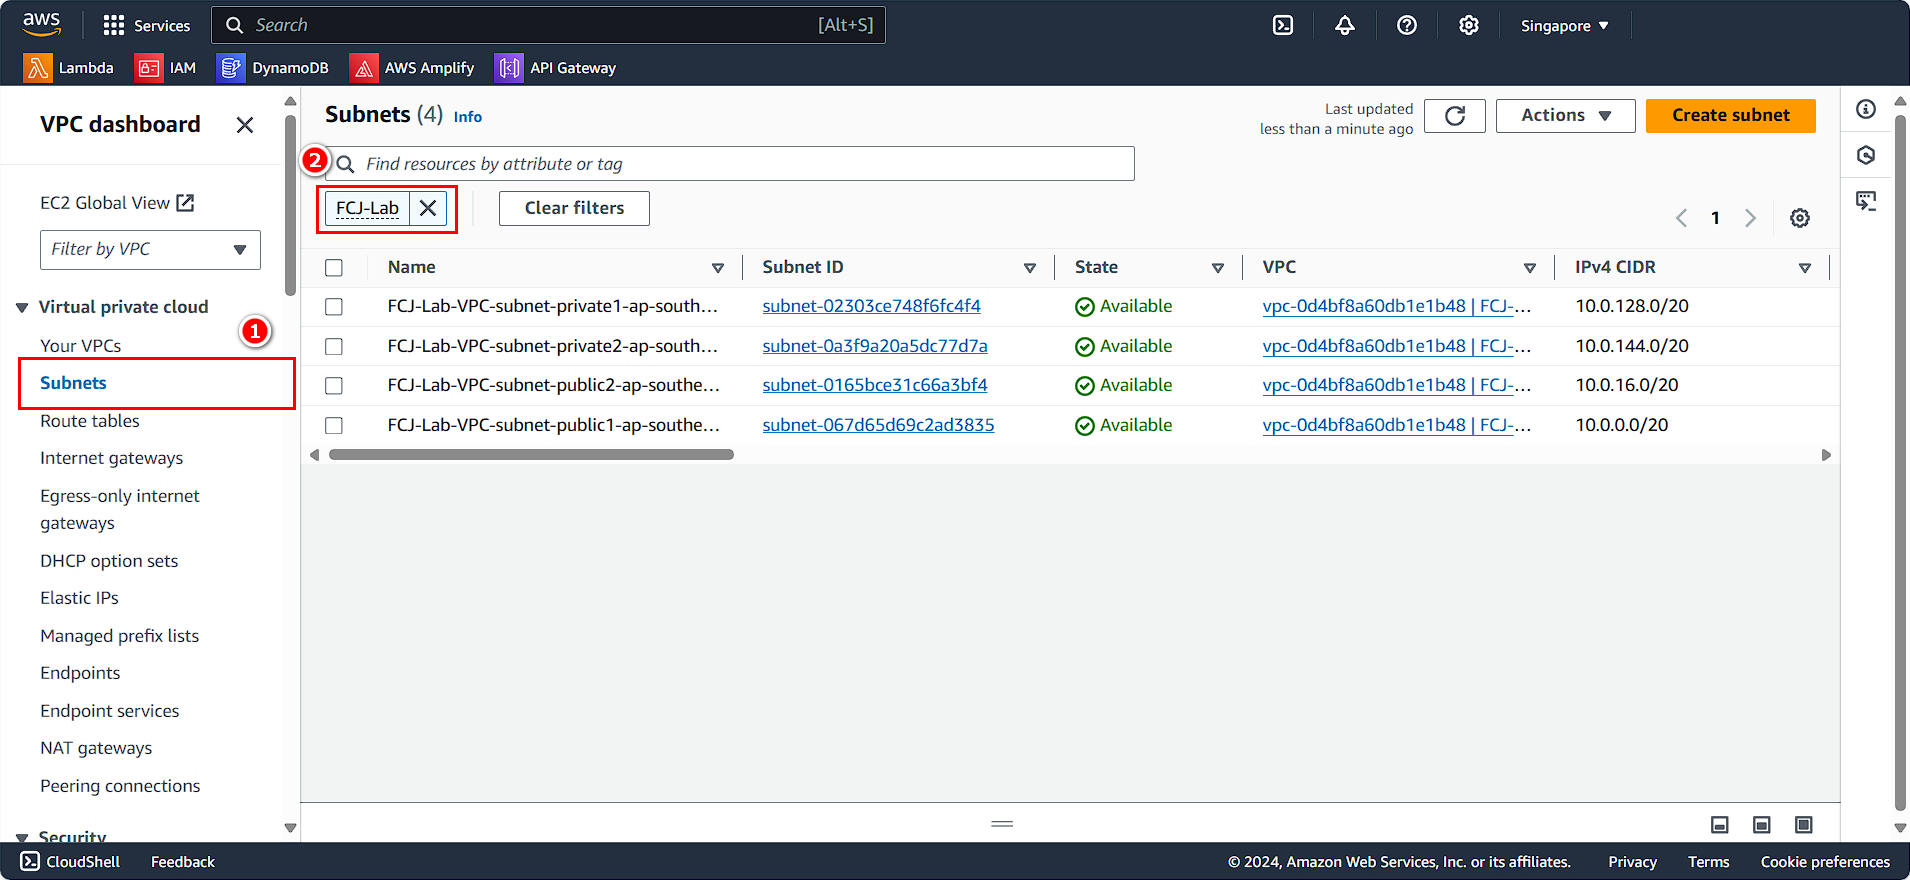
Task: Expand the Security section
Action: (22, 838)
